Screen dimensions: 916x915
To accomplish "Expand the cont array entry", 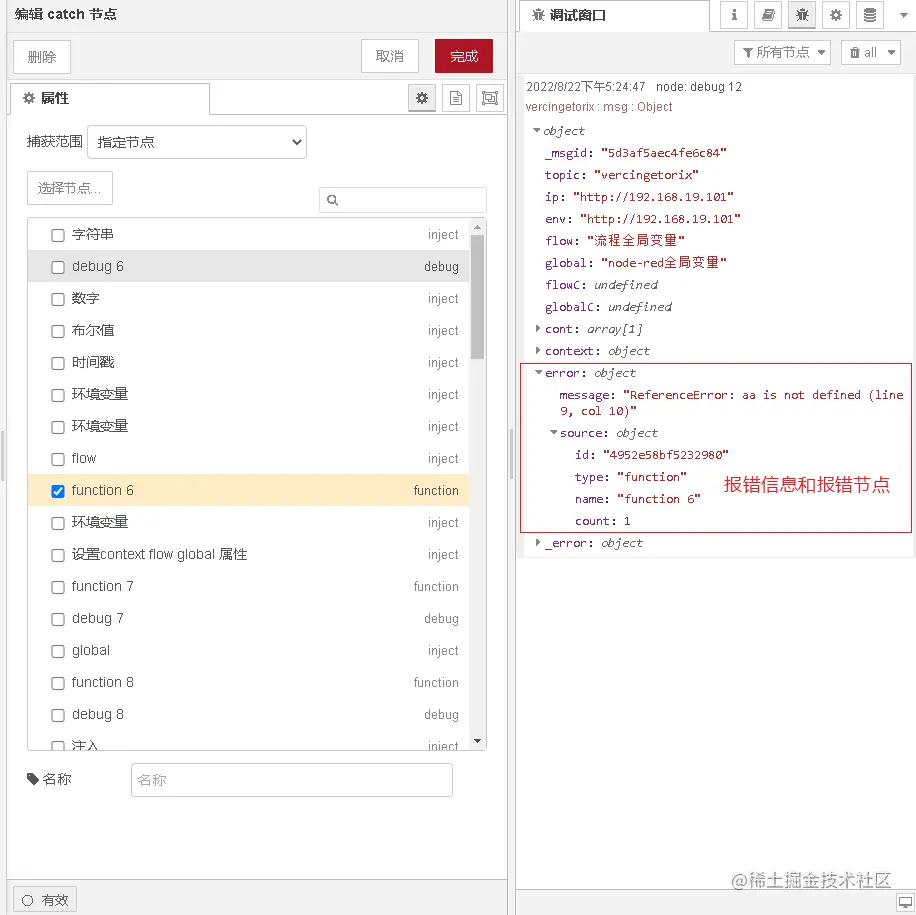I will pos(537,329).
